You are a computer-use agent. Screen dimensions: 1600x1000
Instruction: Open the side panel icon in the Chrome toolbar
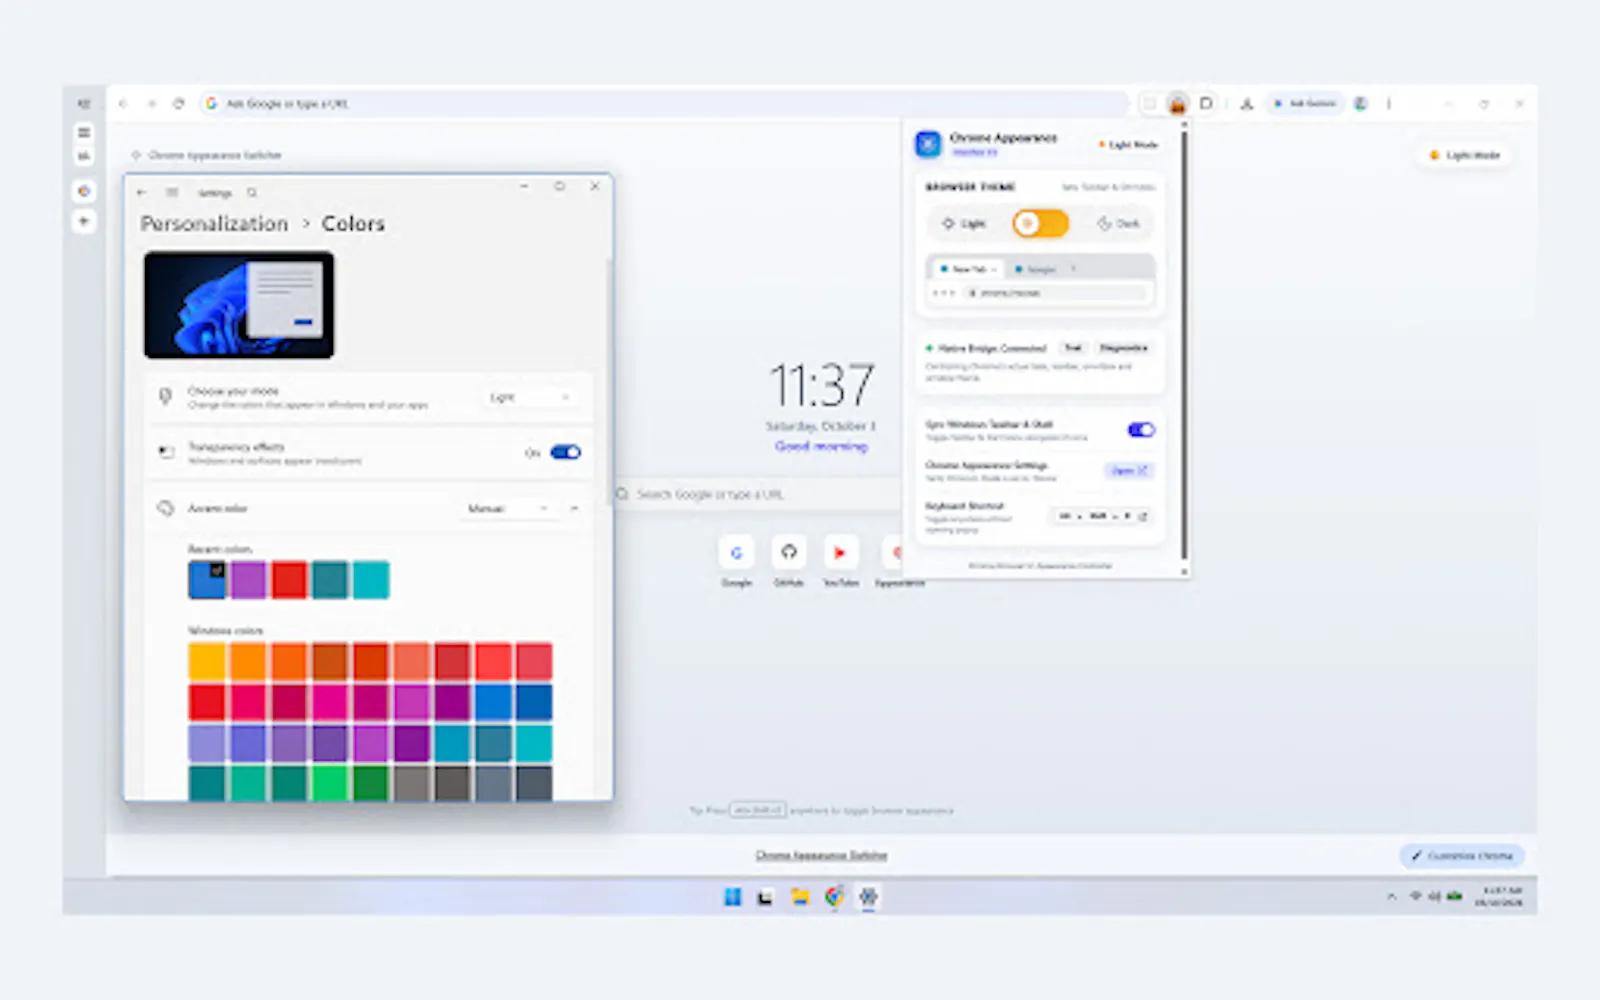point(1207,103)
